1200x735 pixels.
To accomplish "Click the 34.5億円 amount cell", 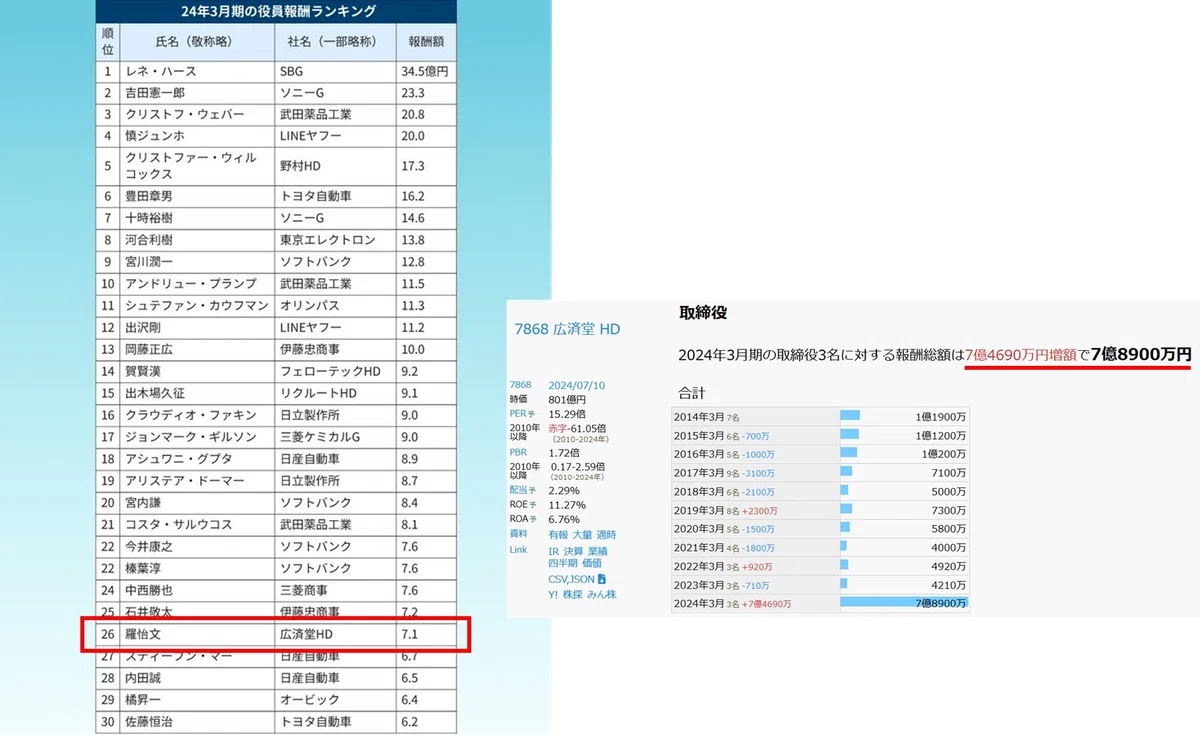I will (x=424, y=72).
